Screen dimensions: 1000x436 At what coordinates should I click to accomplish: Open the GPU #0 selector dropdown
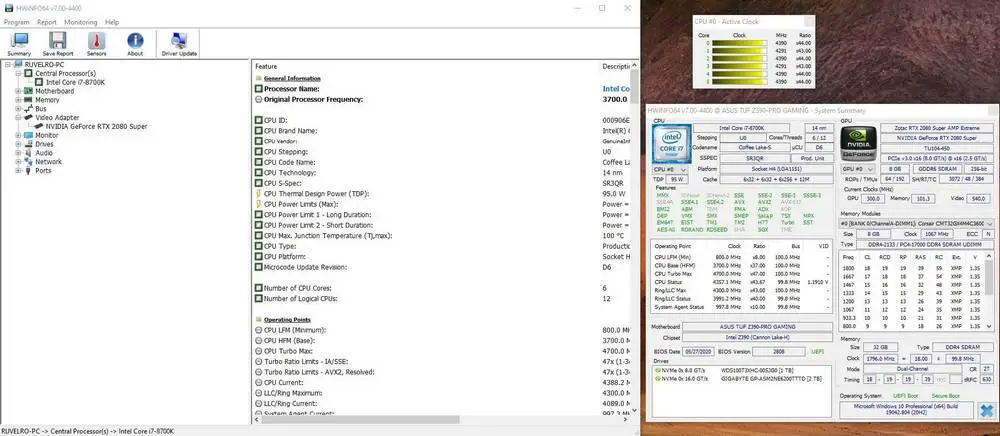point(857,169)
